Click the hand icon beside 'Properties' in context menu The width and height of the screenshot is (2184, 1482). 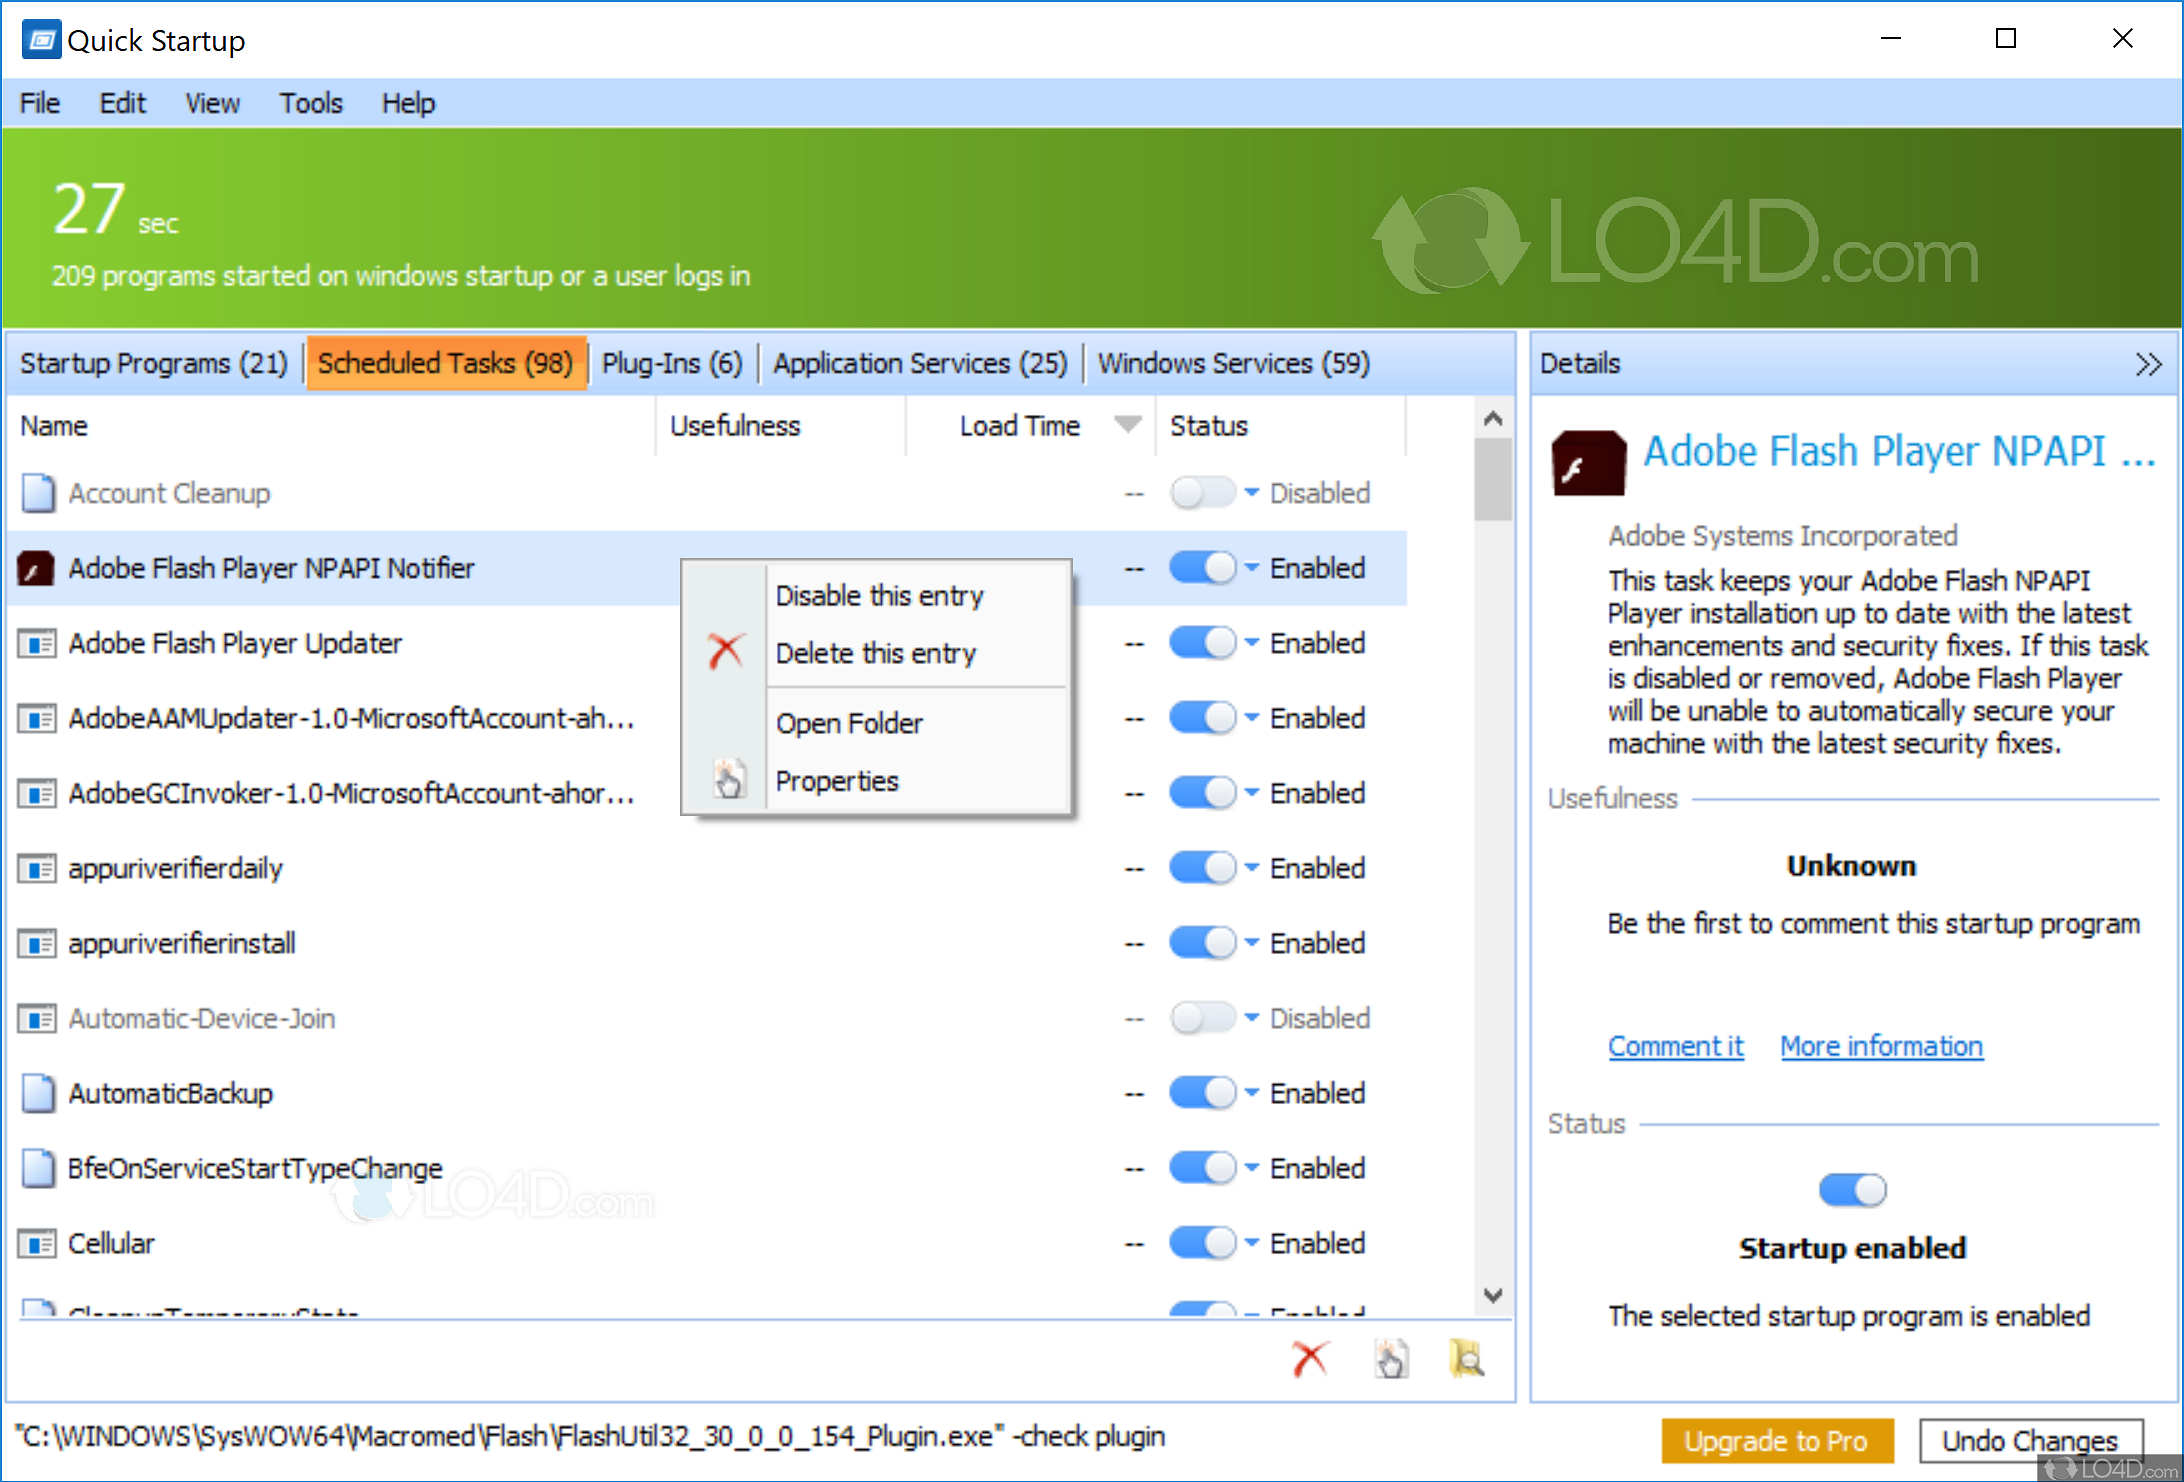[727, 779]
